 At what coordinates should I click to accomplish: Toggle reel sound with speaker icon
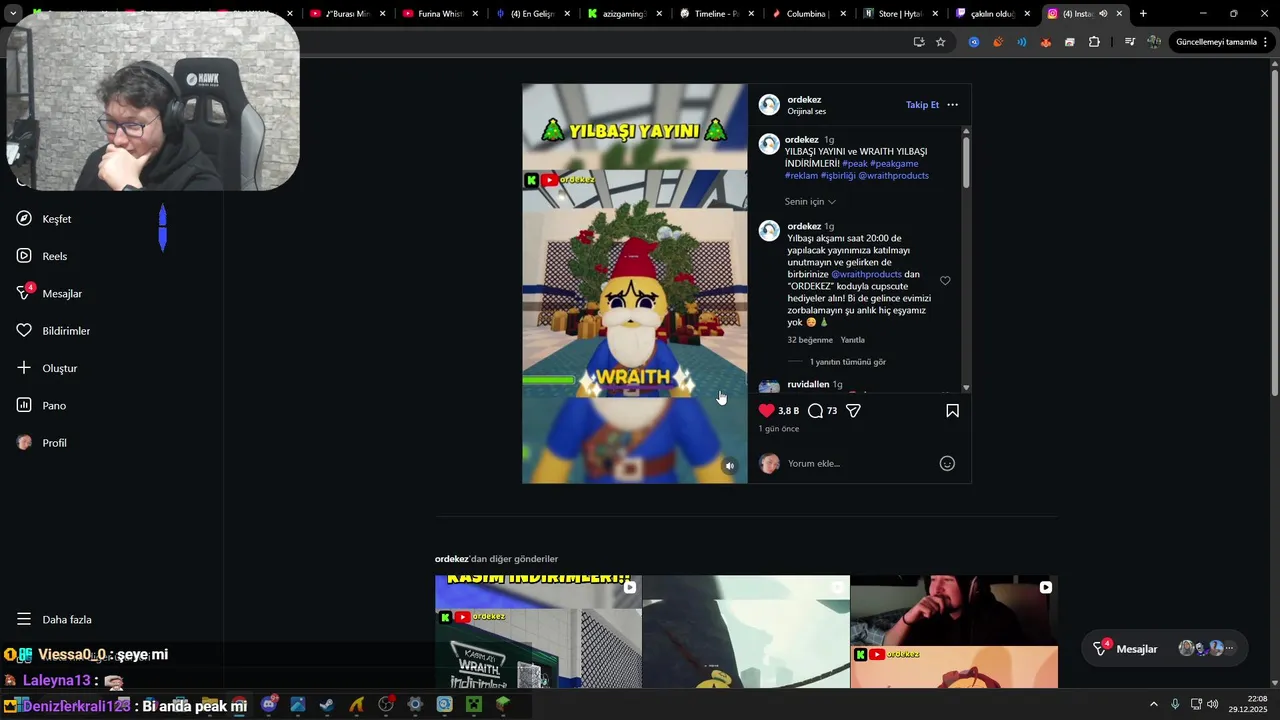coord(730,466)
